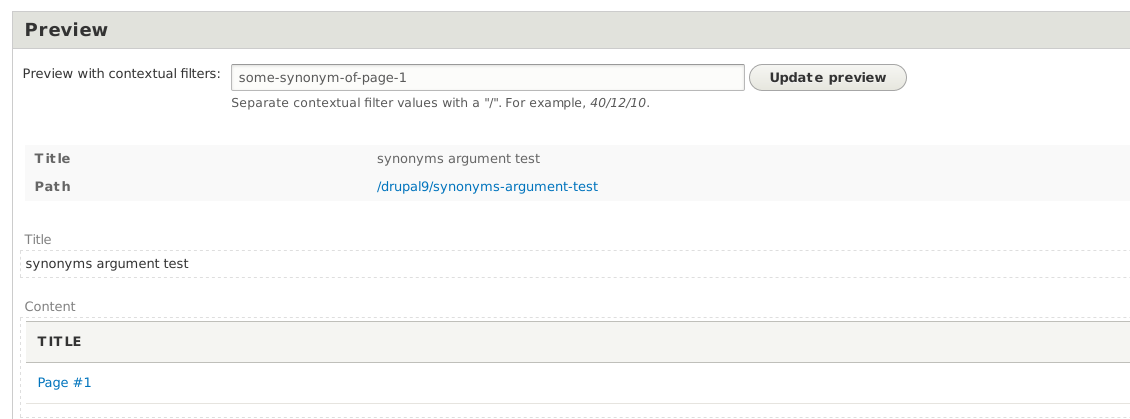
Task: Click the "Preview with contextual filters:" label
Action: point(121,73)
